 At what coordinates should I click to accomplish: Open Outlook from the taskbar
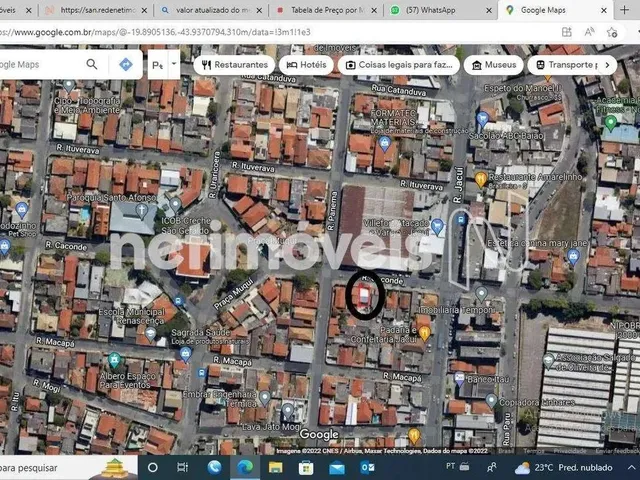coord(367,467)
